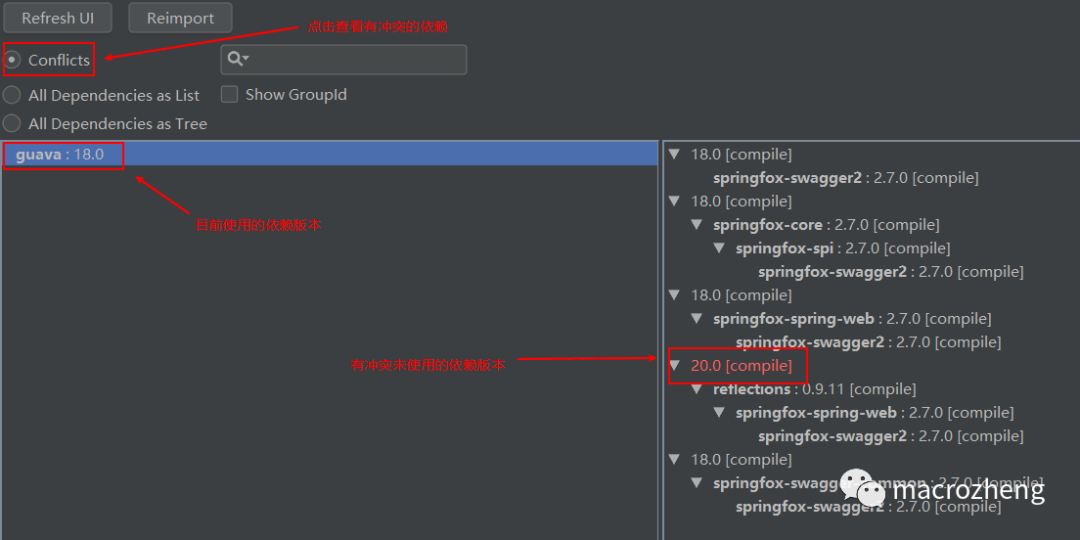Select All Dependencies as List option

pos(12,95)
